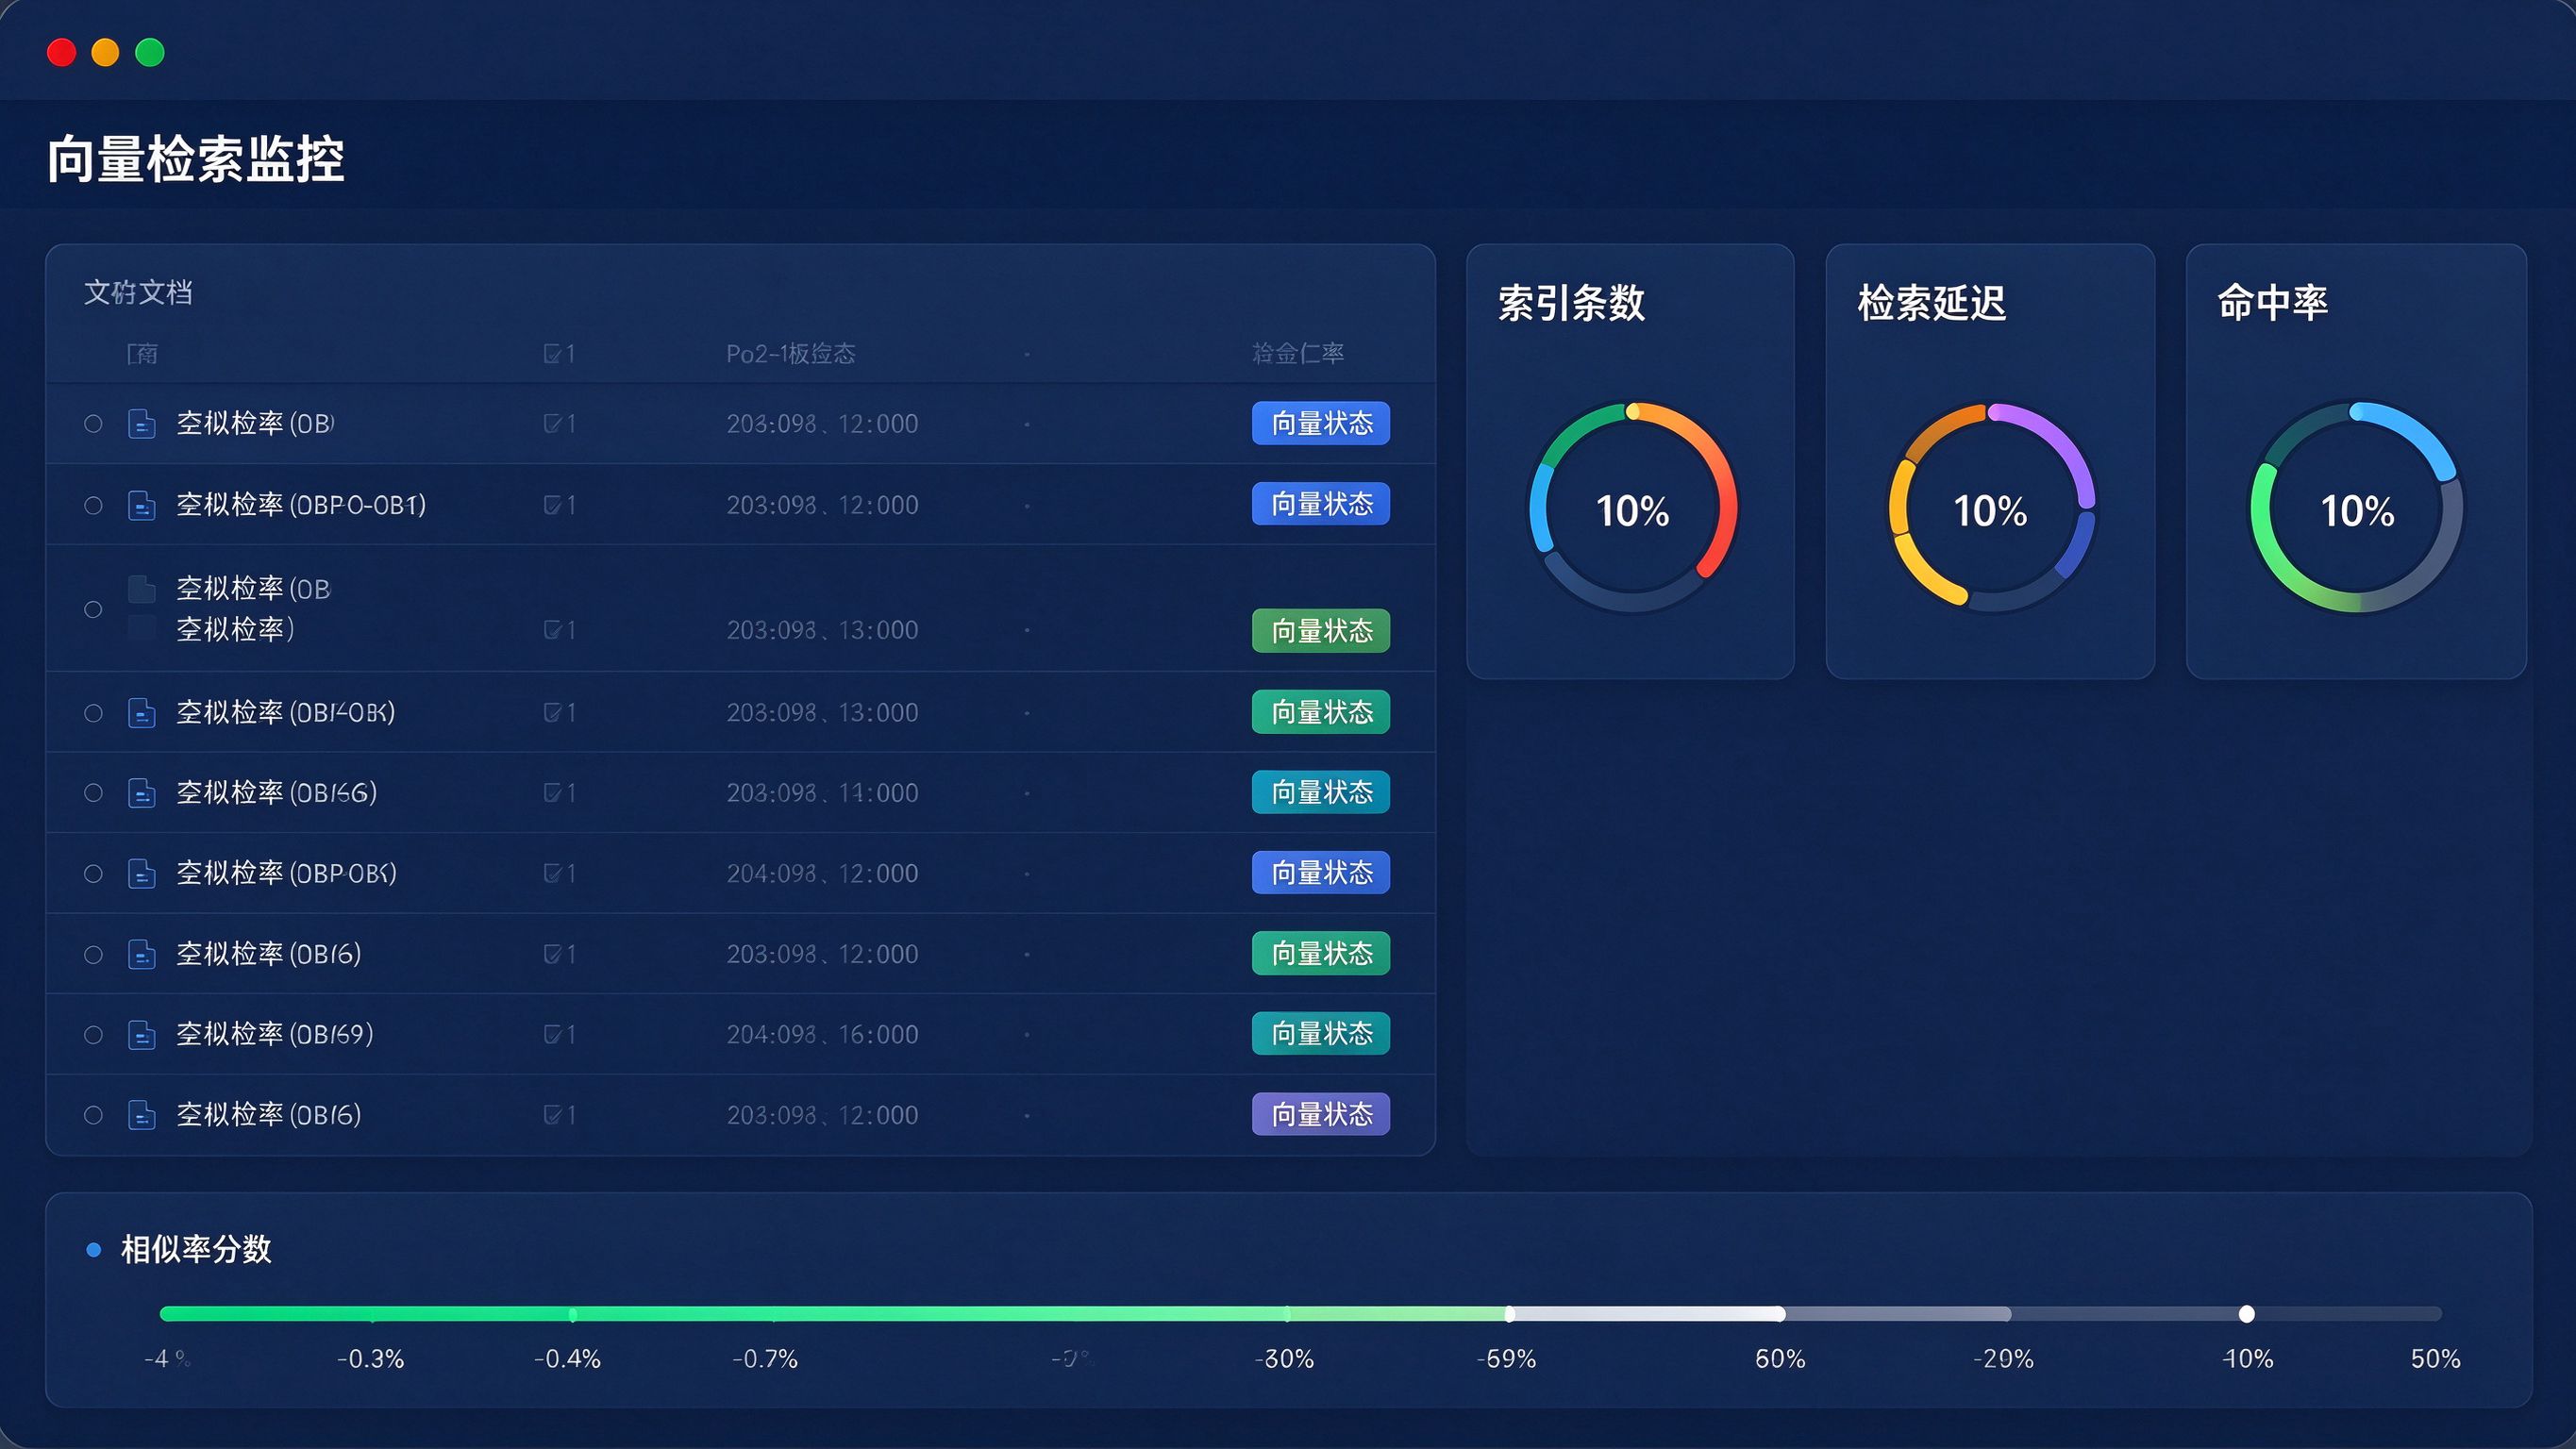
Task: Click the 50% label at slider end
Action: [x=2435, y=1359]
